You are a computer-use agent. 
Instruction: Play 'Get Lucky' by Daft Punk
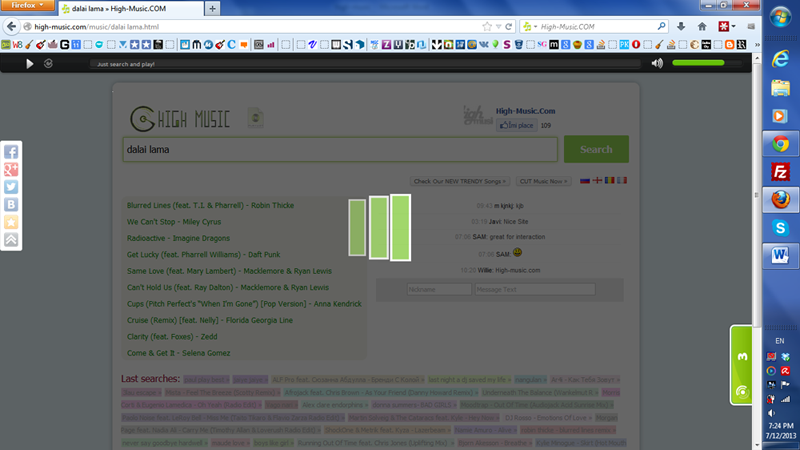pyautogui.click(x=203, y=255)
